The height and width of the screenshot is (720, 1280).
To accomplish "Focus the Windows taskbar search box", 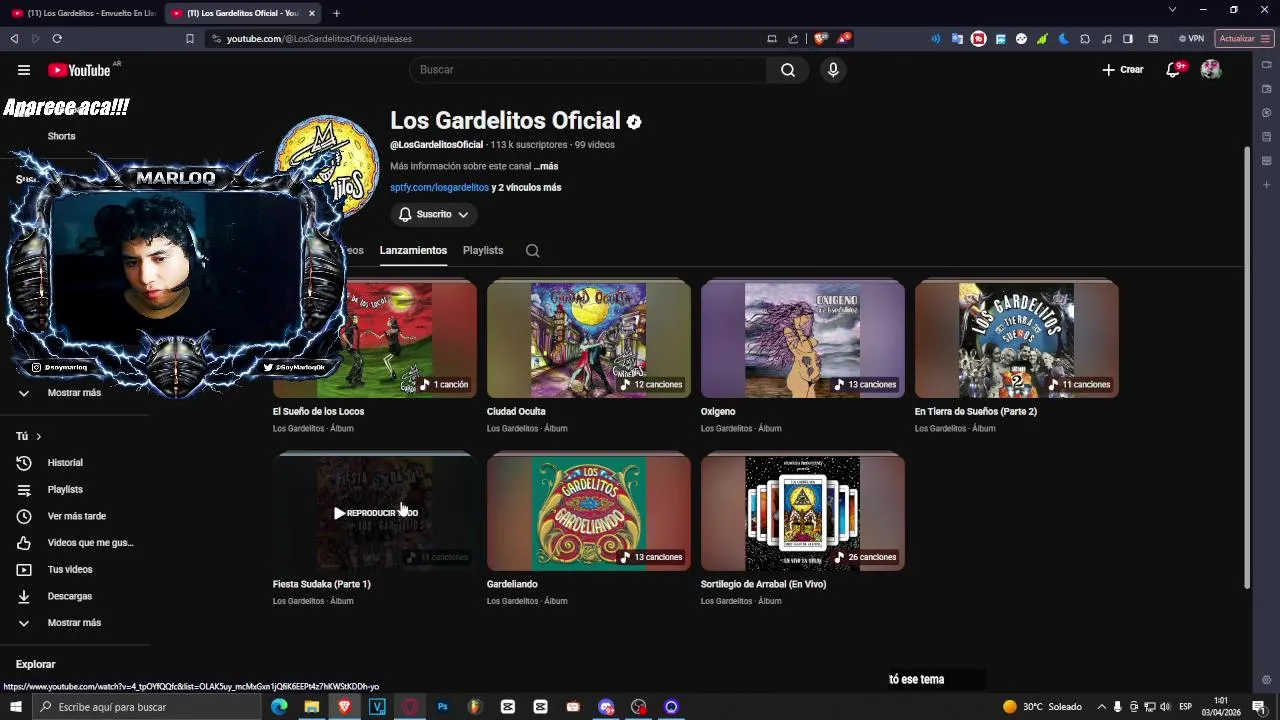I will (147, 707).
